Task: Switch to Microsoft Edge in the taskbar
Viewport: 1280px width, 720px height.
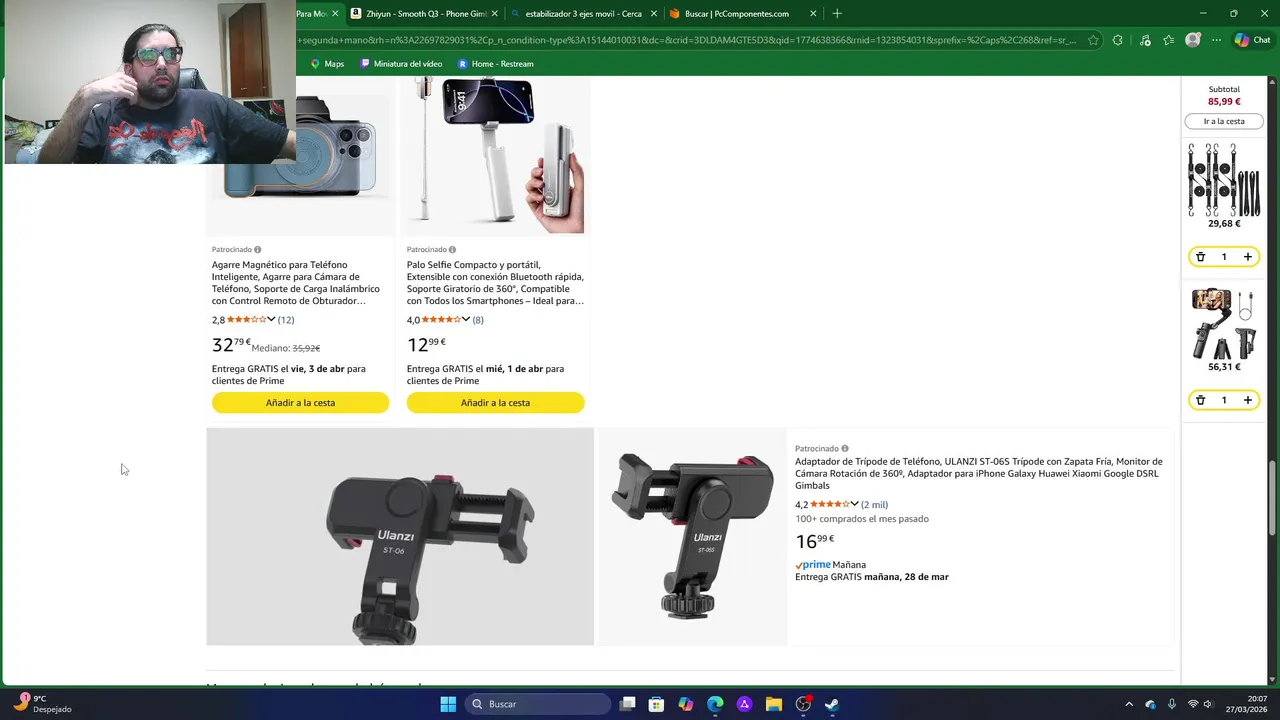Action: tap(715, 704)
